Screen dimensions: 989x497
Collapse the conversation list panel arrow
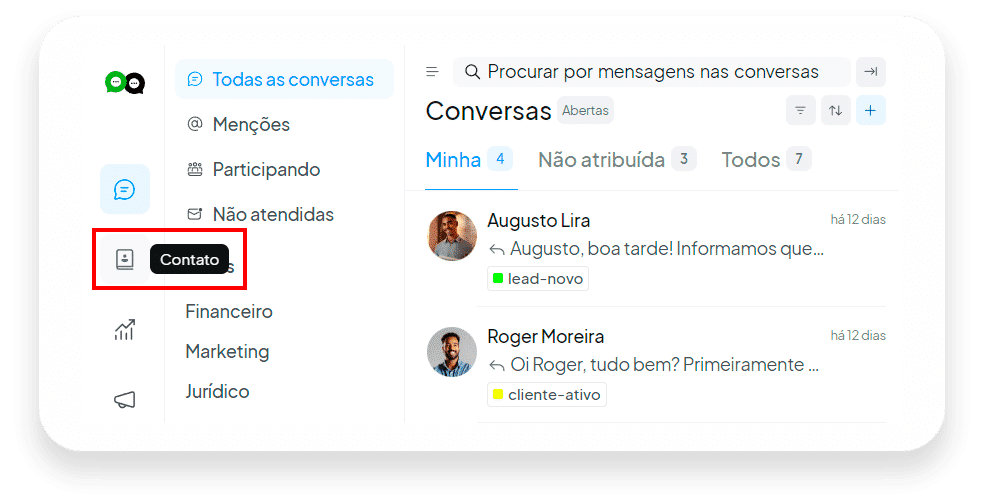(x=870, y=72)
